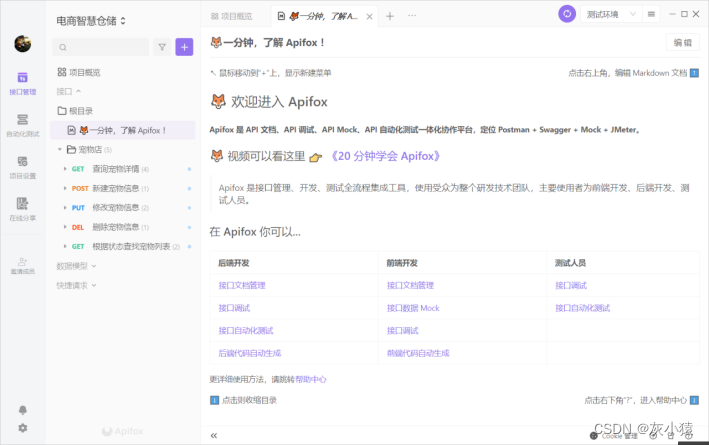This screenshot has width=709, height=445.
Task: Open 接口调试 under 测试人员
Action: tap(571, 285)
